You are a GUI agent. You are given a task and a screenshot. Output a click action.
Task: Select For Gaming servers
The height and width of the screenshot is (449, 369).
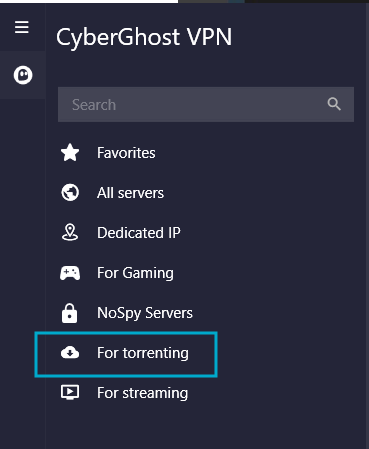point(135,273)
